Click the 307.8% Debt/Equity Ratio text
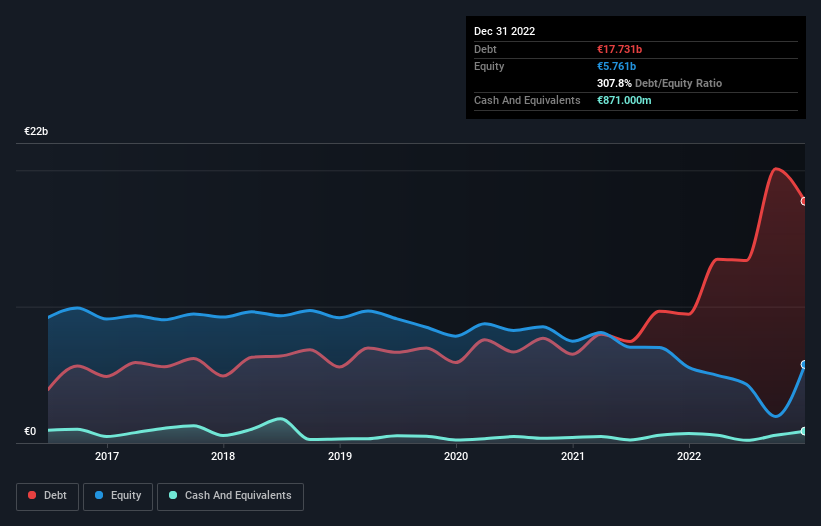Image resolution: width=821 pixels, height=526 pixels. pyautogui.click(x=659, y=83)
